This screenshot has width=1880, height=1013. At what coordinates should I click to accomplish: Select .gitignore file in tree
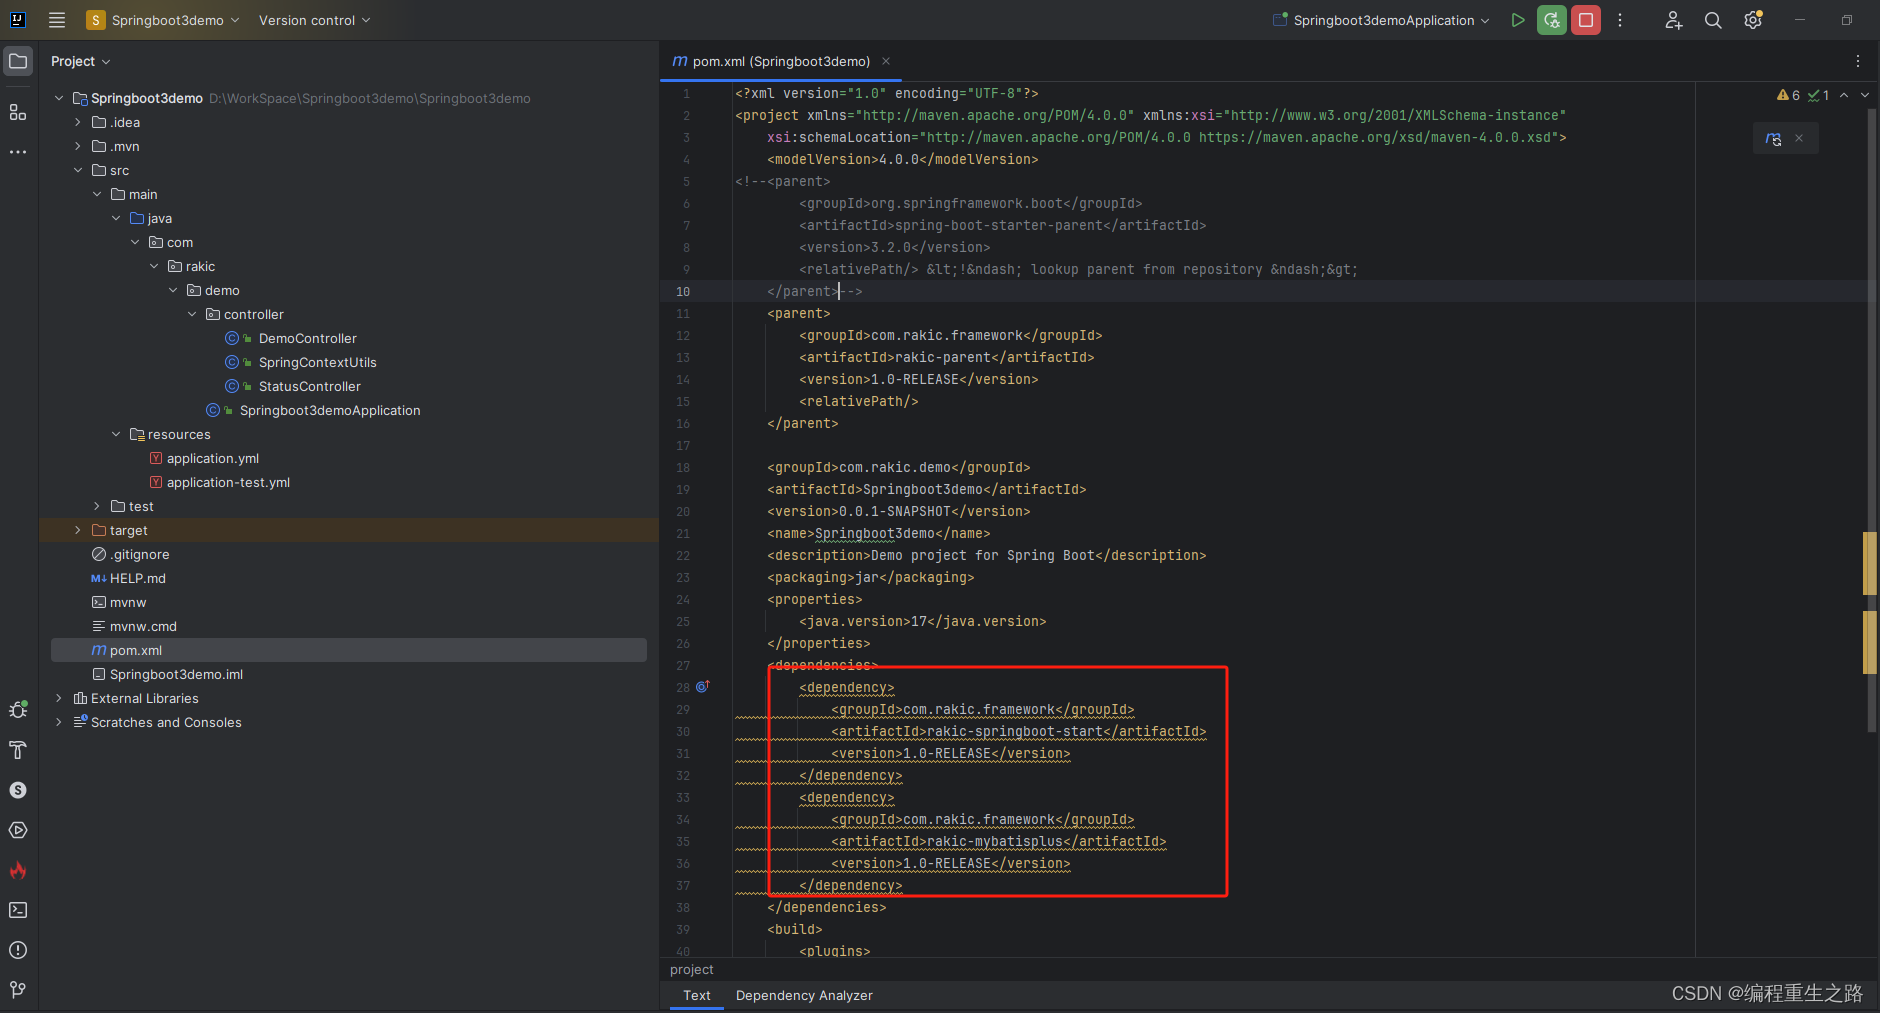pyautogui.click(x=140, y=554)
